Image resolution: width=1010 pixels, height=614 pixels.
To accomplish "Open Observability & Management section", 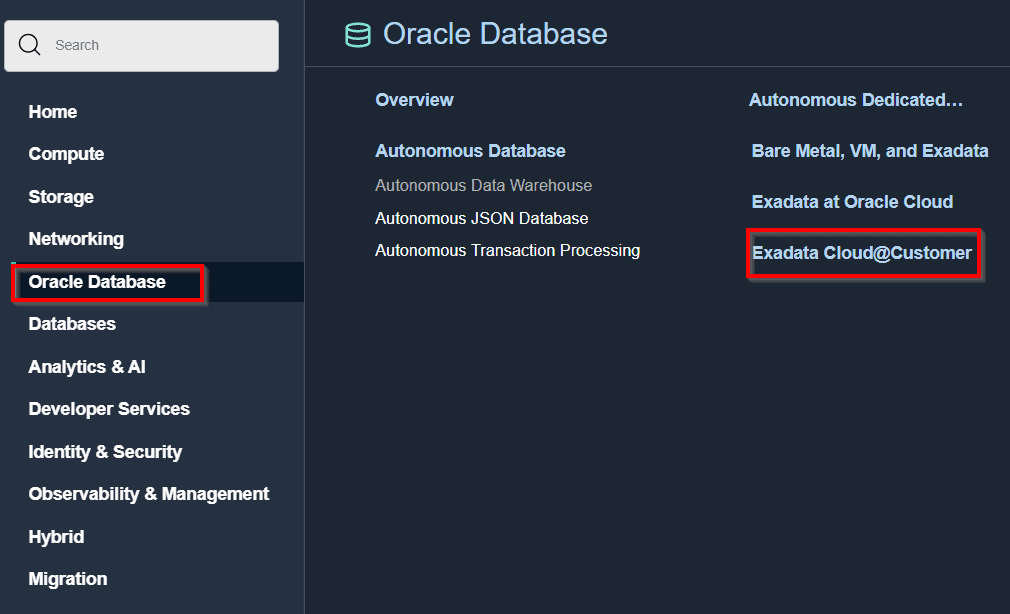I will tap(149, 494).
